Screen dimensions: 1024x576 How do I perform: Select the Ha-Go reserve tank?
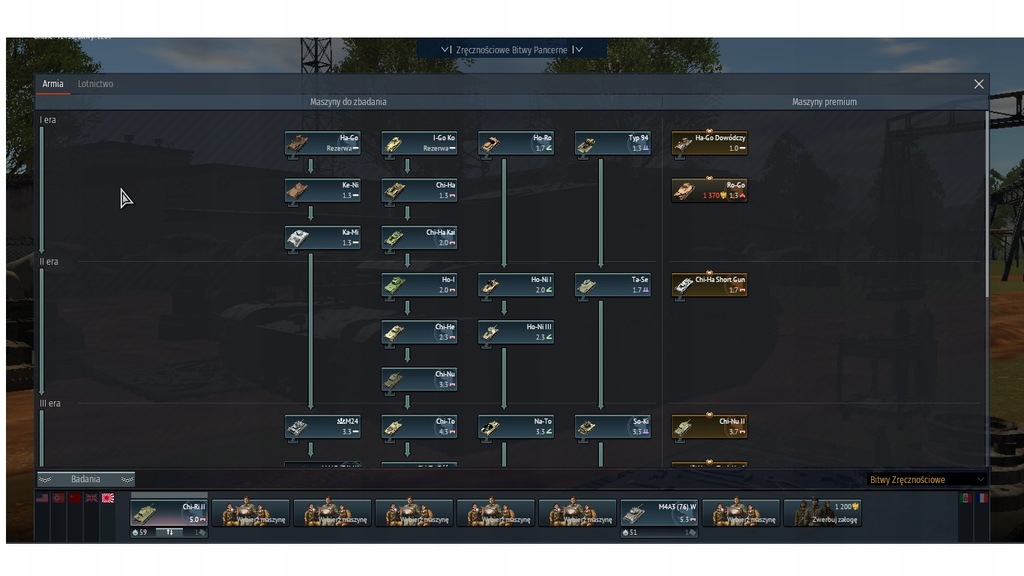point(323,143)
